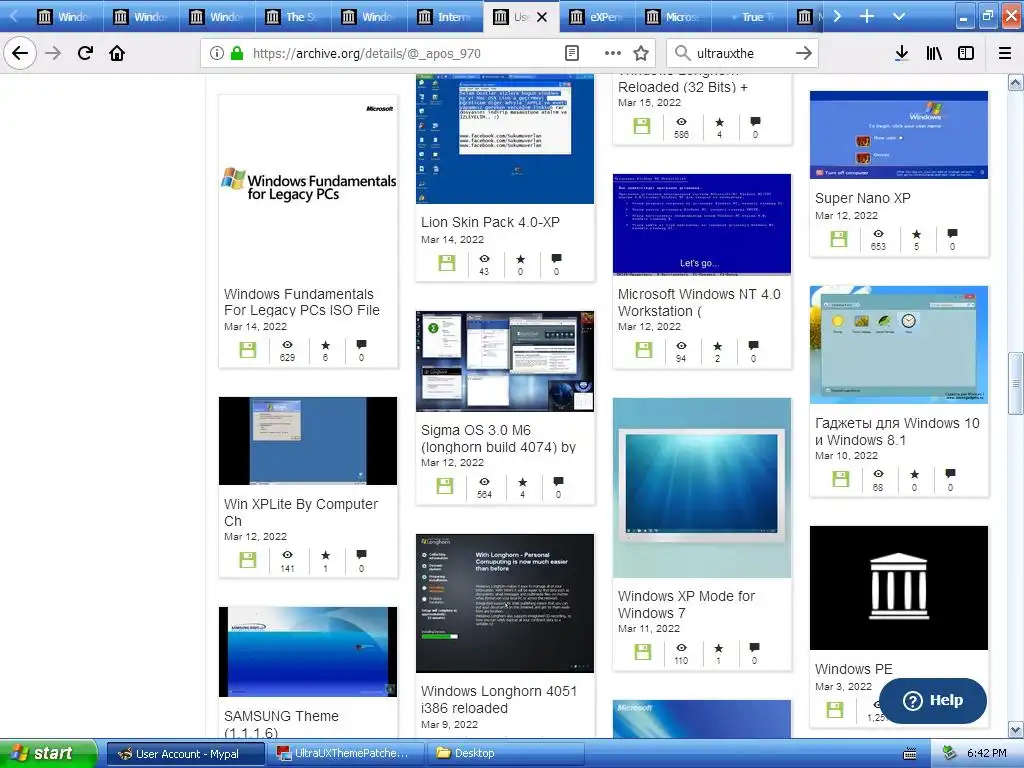
Task: Open Windows XP Mode for Windows 7
Action: point(686,604)
